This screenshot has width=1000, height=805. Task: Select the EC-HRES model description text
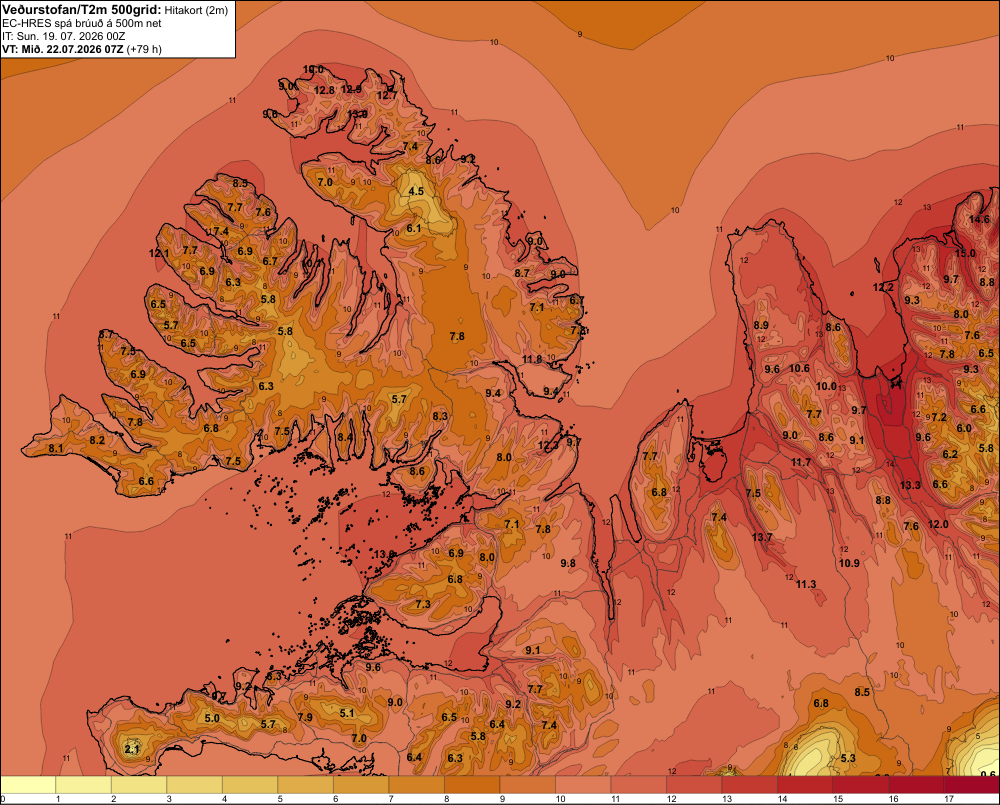pos(82,23)
